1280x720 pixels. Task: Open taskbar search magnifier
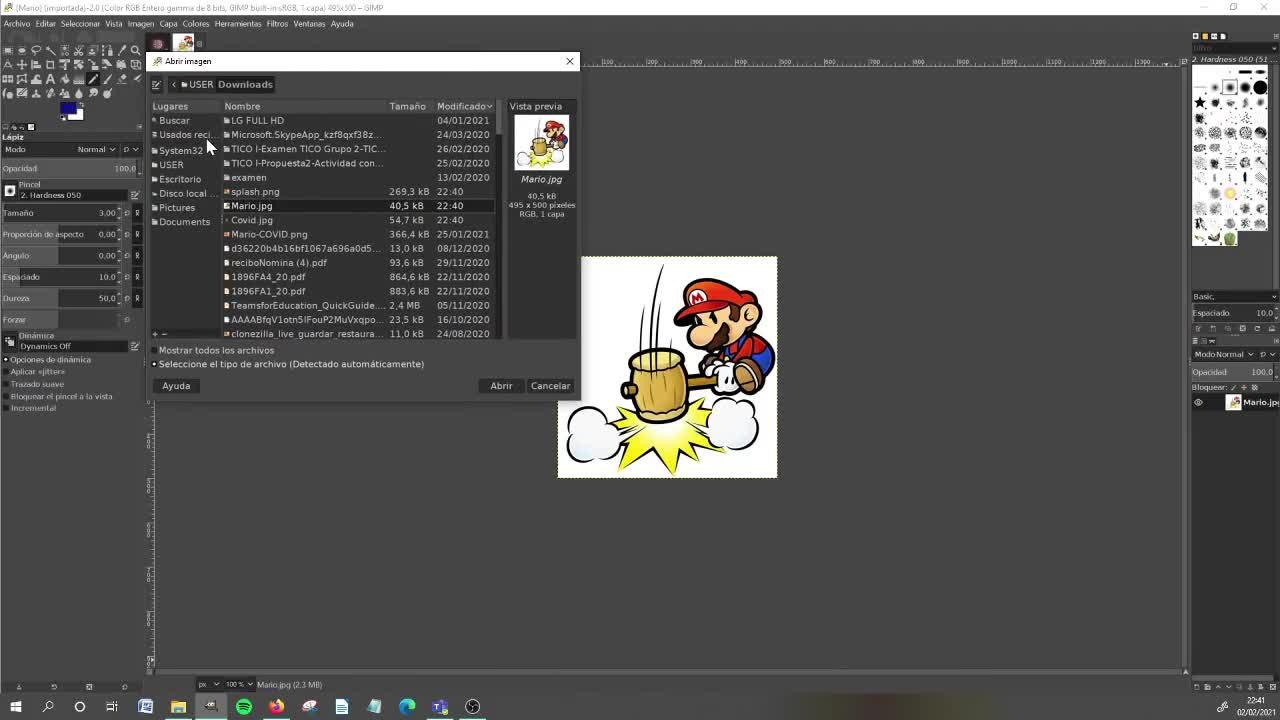pos(48,707)
